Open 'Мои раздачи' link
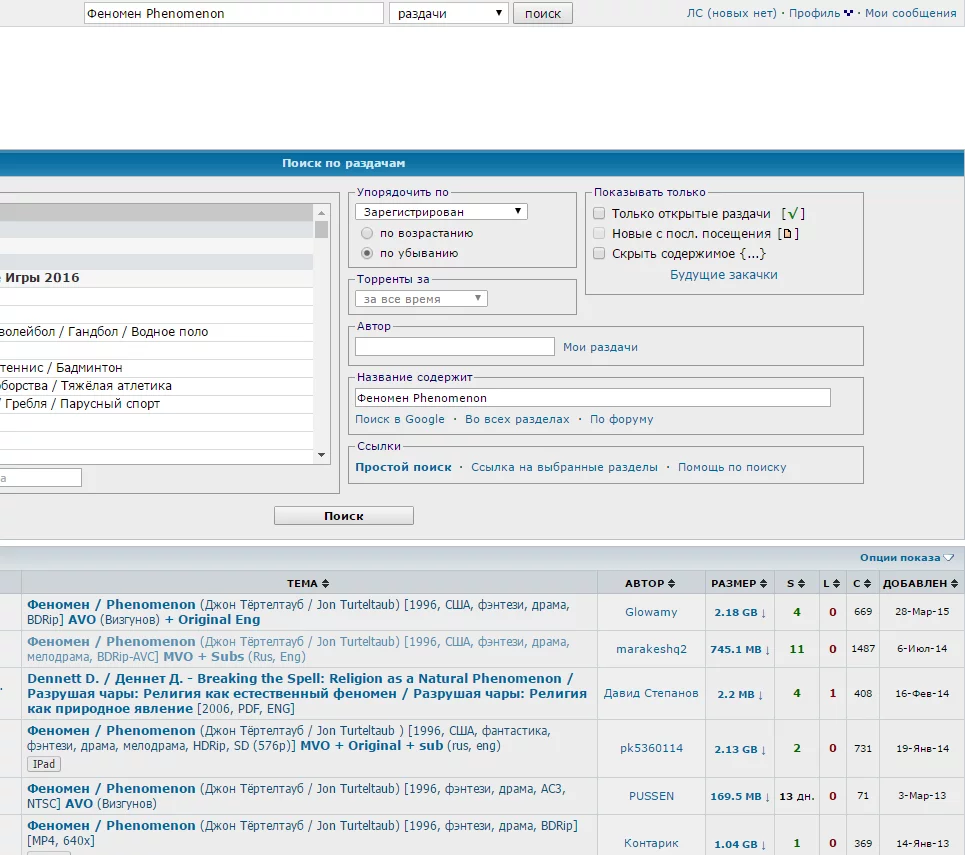The image size is (965, 855). tap(600, 347)
